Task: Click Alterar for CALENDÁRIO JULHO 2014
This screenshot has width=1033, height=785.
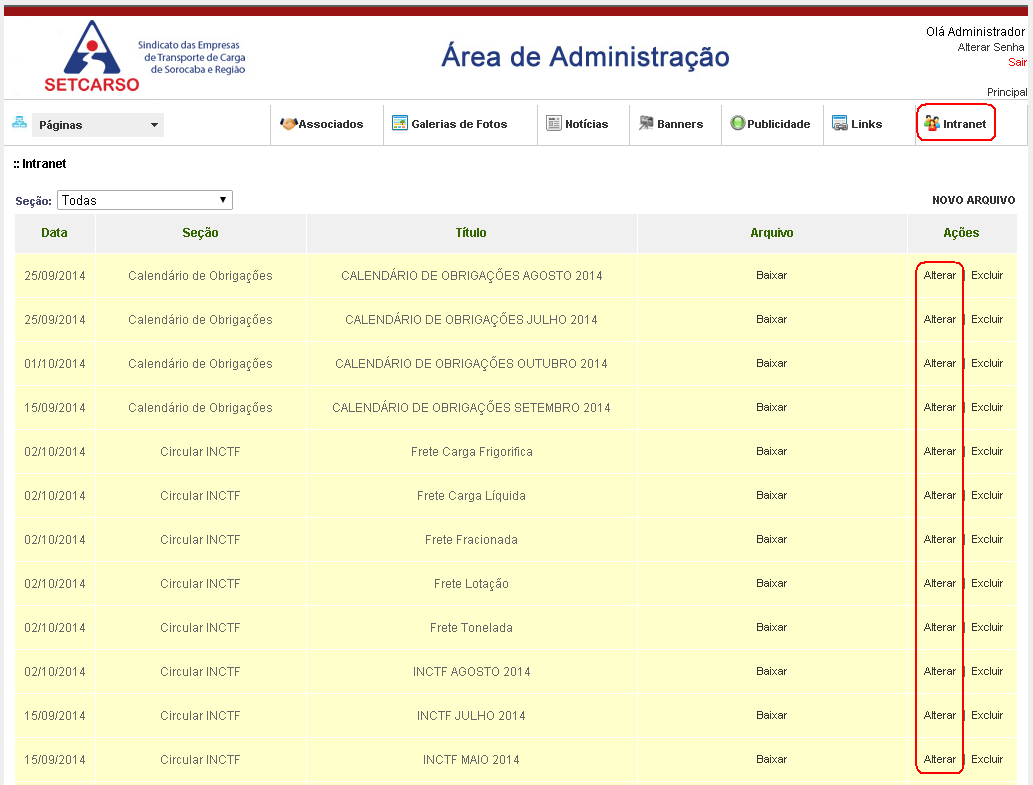Action: coord(939,319)
